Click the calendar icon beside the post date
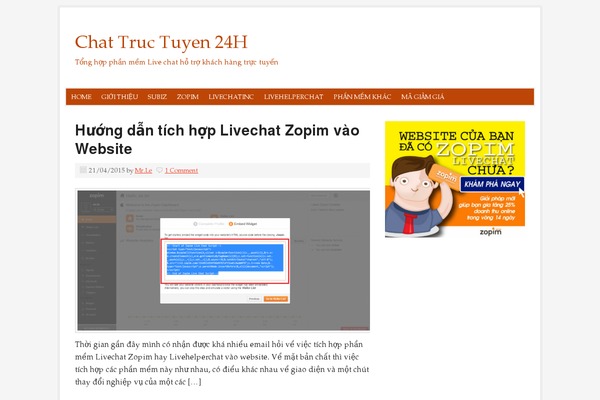 [83, 170]
